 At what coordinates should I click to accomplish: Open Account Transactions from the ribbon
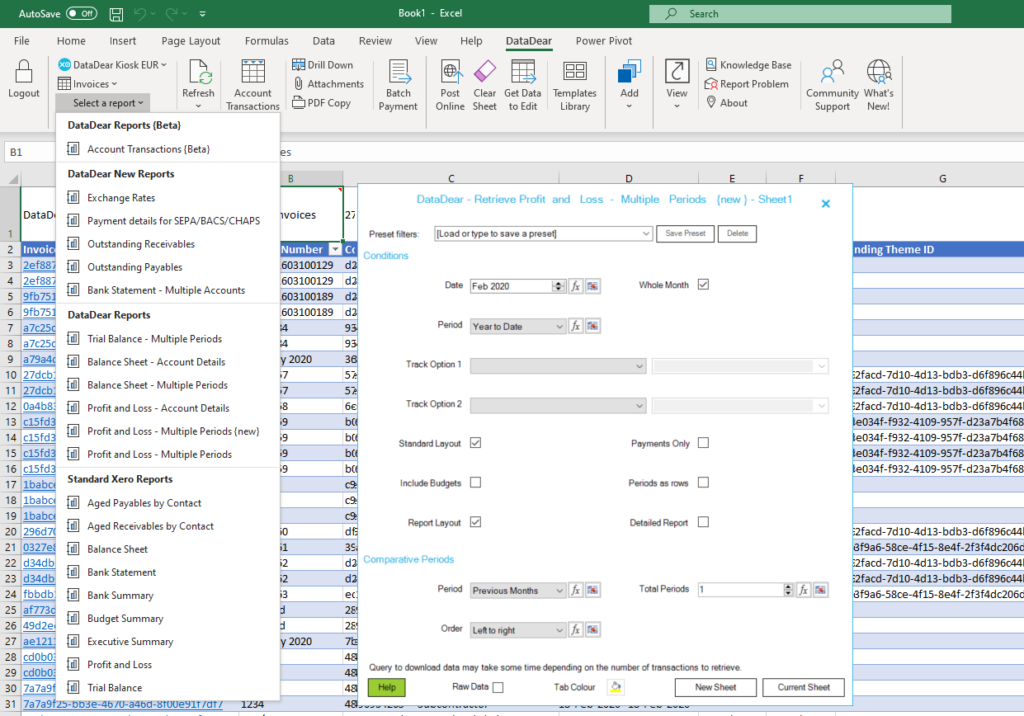(x=253, y=86)
